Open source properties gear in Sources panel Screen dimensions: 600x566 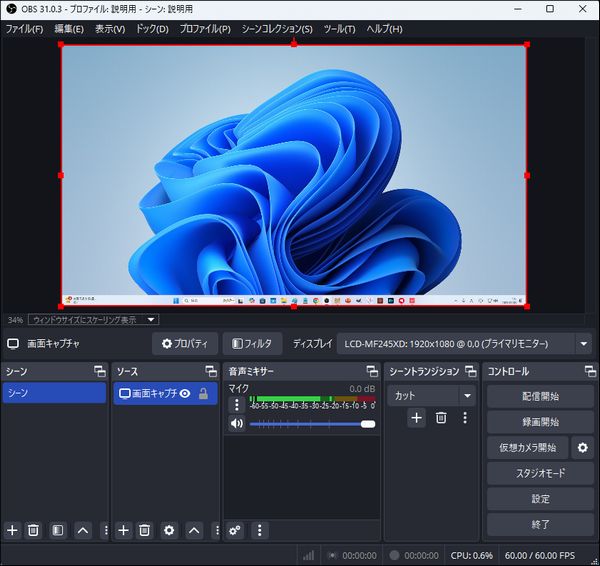(169, 530)
